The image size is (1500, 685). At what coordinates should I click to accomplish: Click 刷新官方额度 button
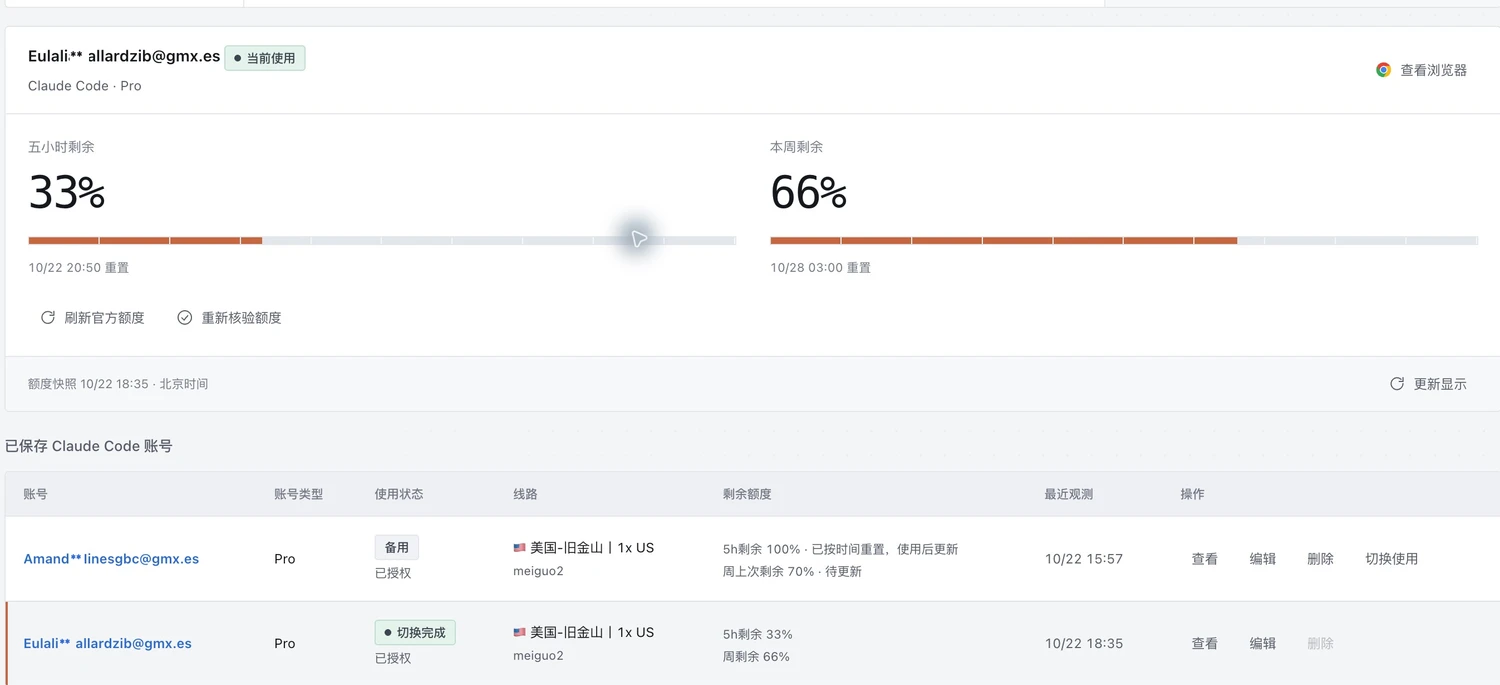92,317
